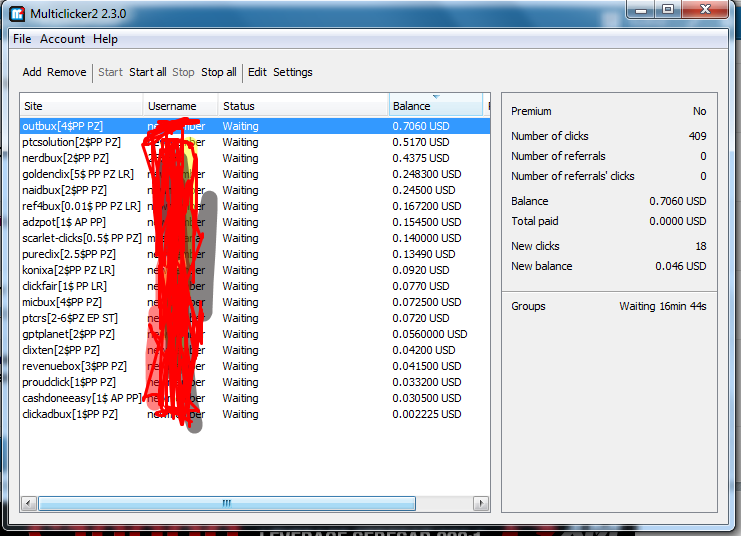
Task: Sort by the Site column header
Action: pyautogui.click(x=81, y=106)
